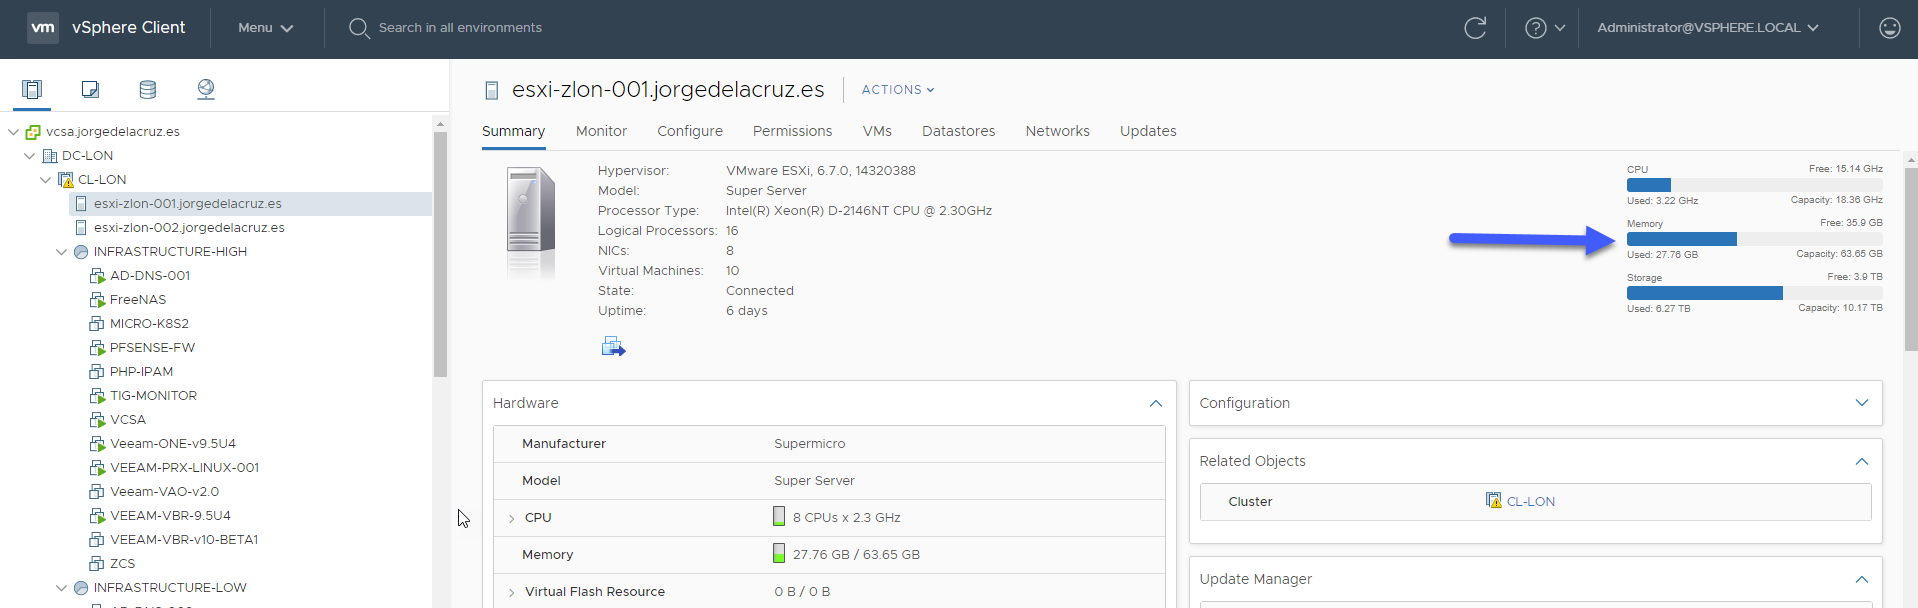The image size is (1918, 608).
Task: Collapse the DC-LON datacenter node
Action: click(29, 156)
